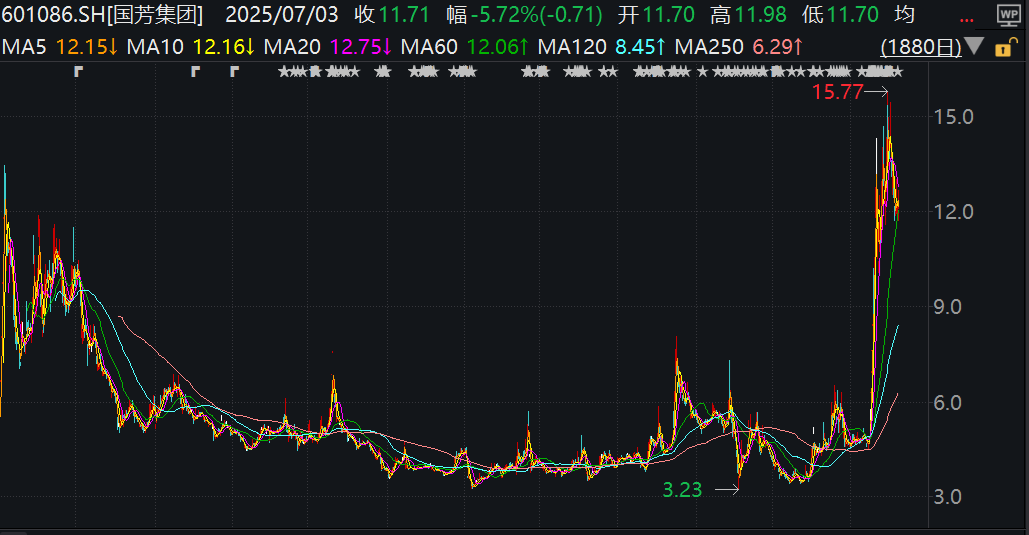Image resolution: width=1029 pixels, height=535 pixels.
Task: Click the 15.77 highest price marker
Action: [837, 92]
